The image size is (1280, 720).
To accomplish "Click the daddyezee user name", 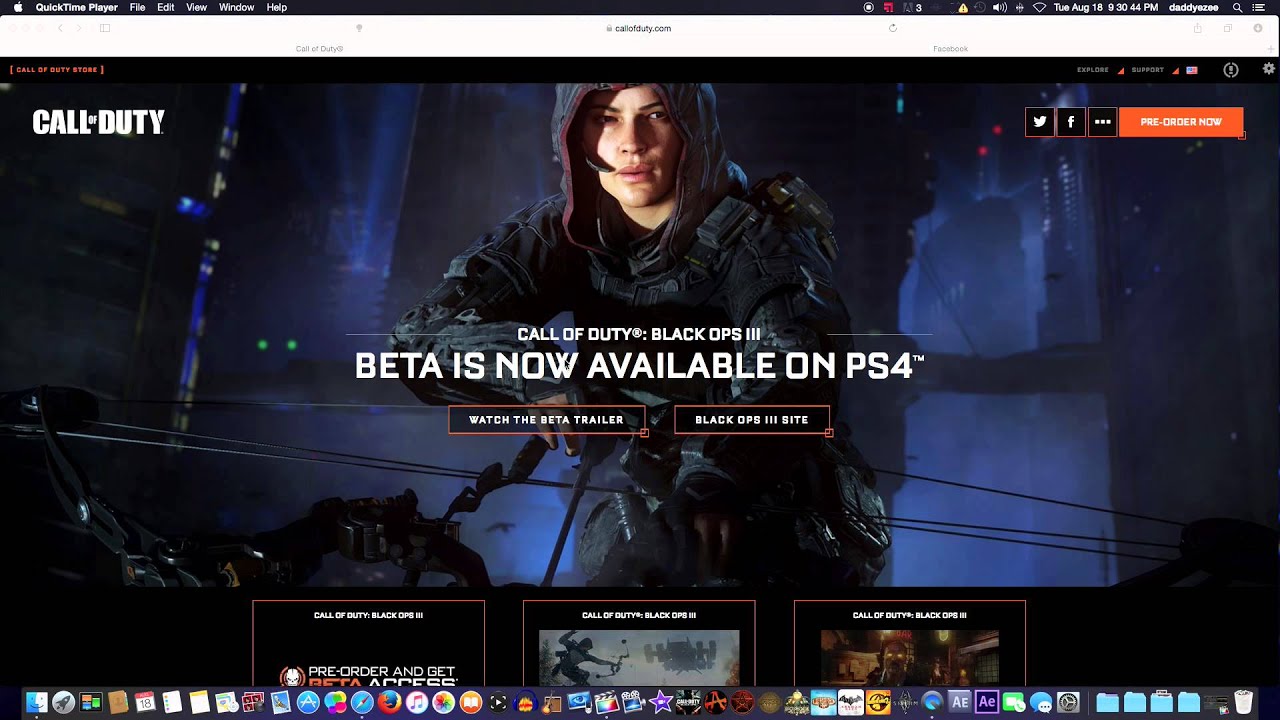I will click(1193, 7).
